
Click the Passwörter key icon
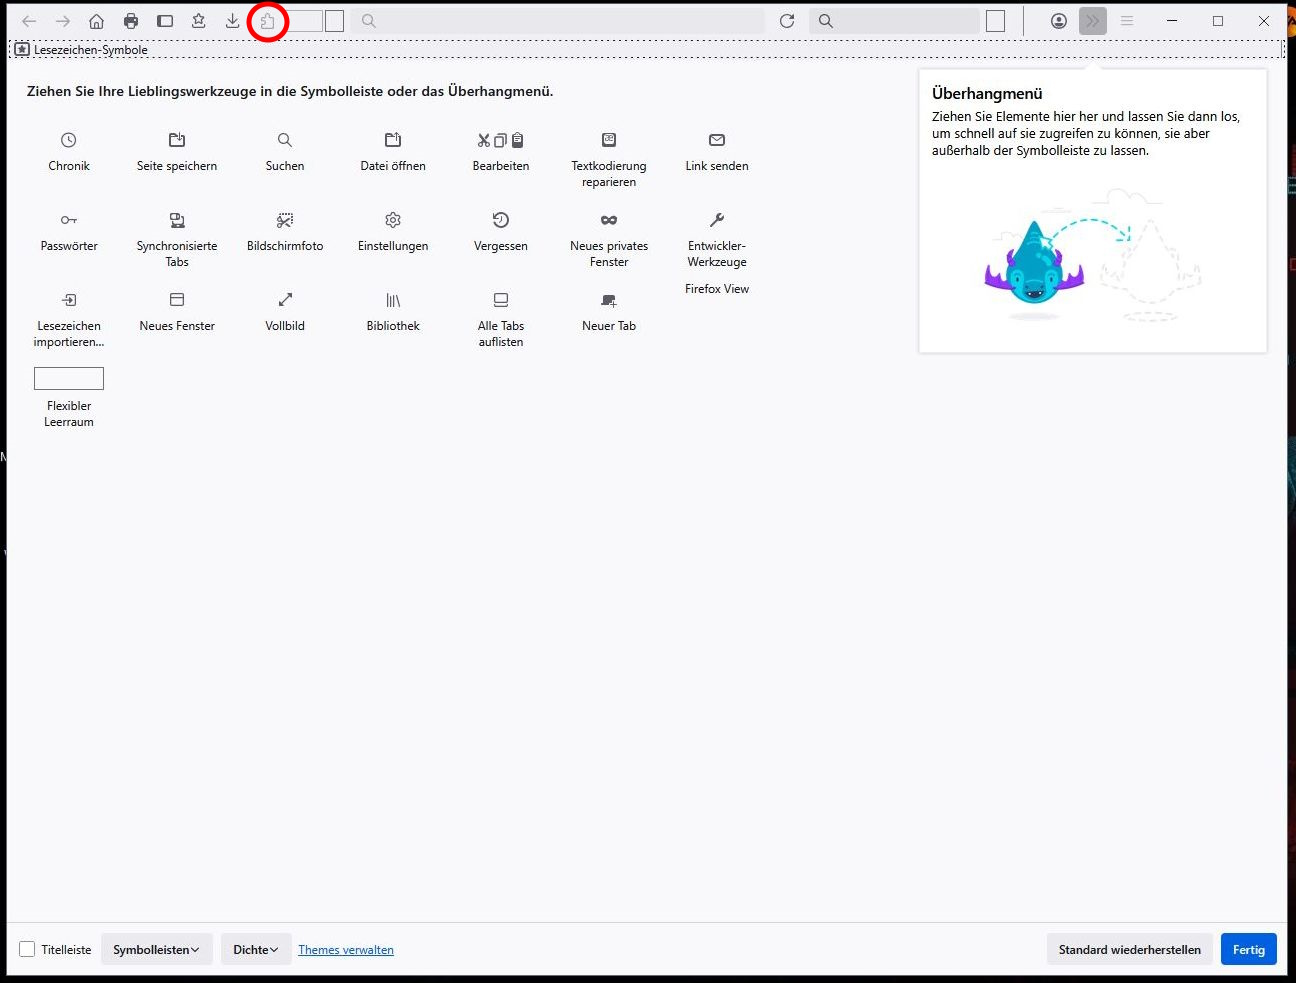(68, 220)
